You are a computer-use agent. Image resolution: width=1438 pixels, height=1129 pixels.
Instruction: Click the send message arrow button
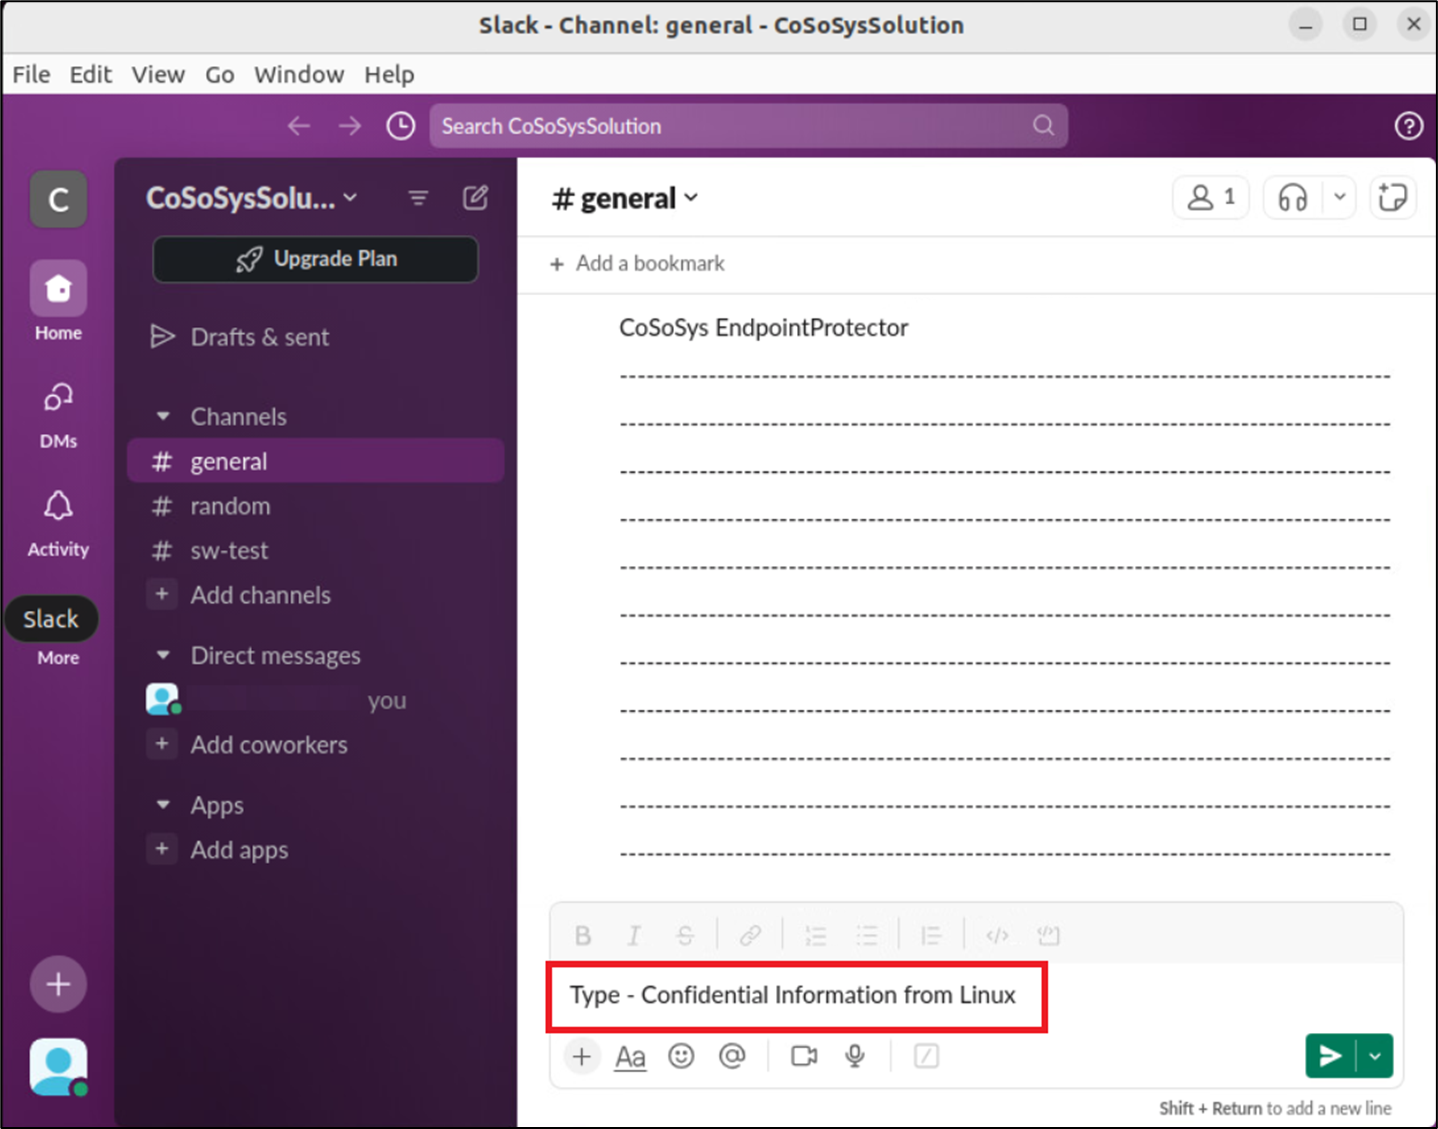(x=1330, y=1056)
